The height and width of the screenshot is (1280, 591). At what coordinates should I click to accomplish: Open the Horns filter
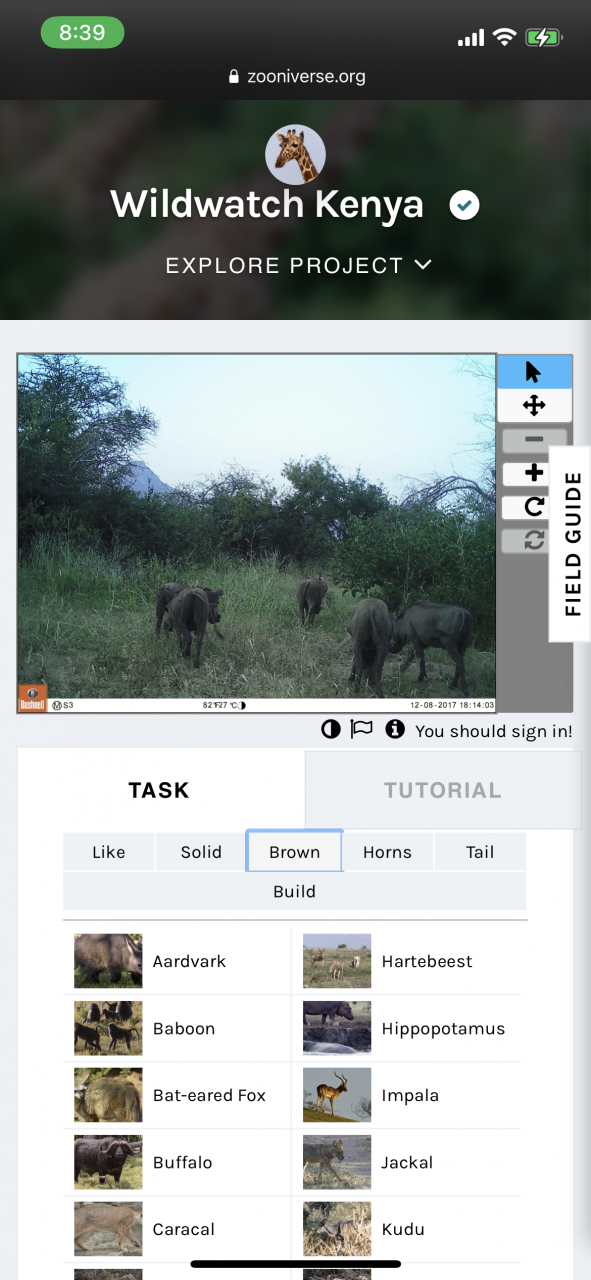point(387,852)
